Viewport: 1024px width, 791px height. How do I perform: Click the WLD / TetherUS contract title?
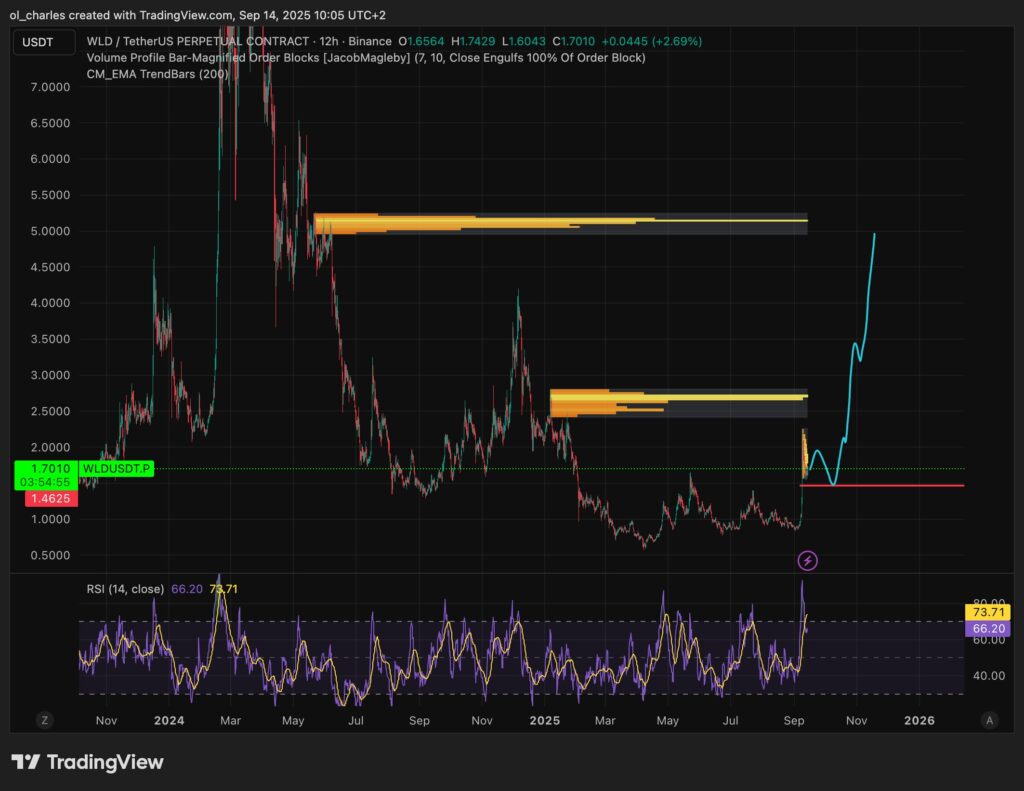195,41
